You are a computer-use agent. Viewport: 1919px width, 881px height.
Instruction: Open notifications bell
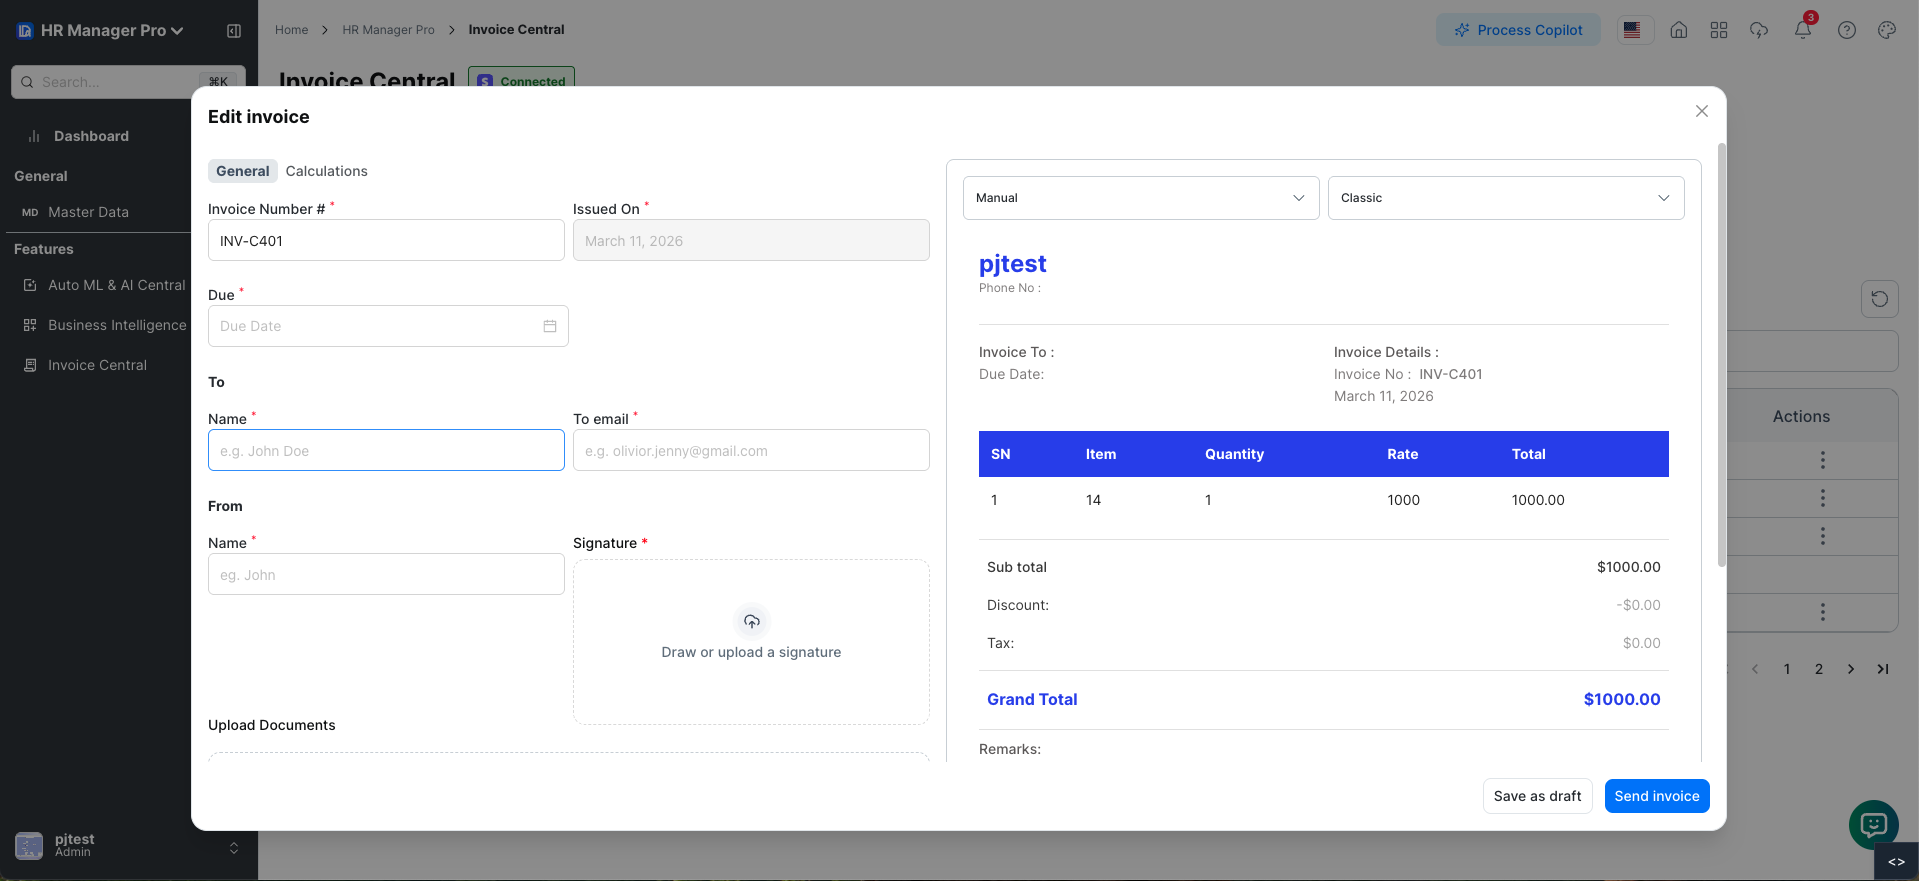pyautogui.click(x=1803, y=29)
